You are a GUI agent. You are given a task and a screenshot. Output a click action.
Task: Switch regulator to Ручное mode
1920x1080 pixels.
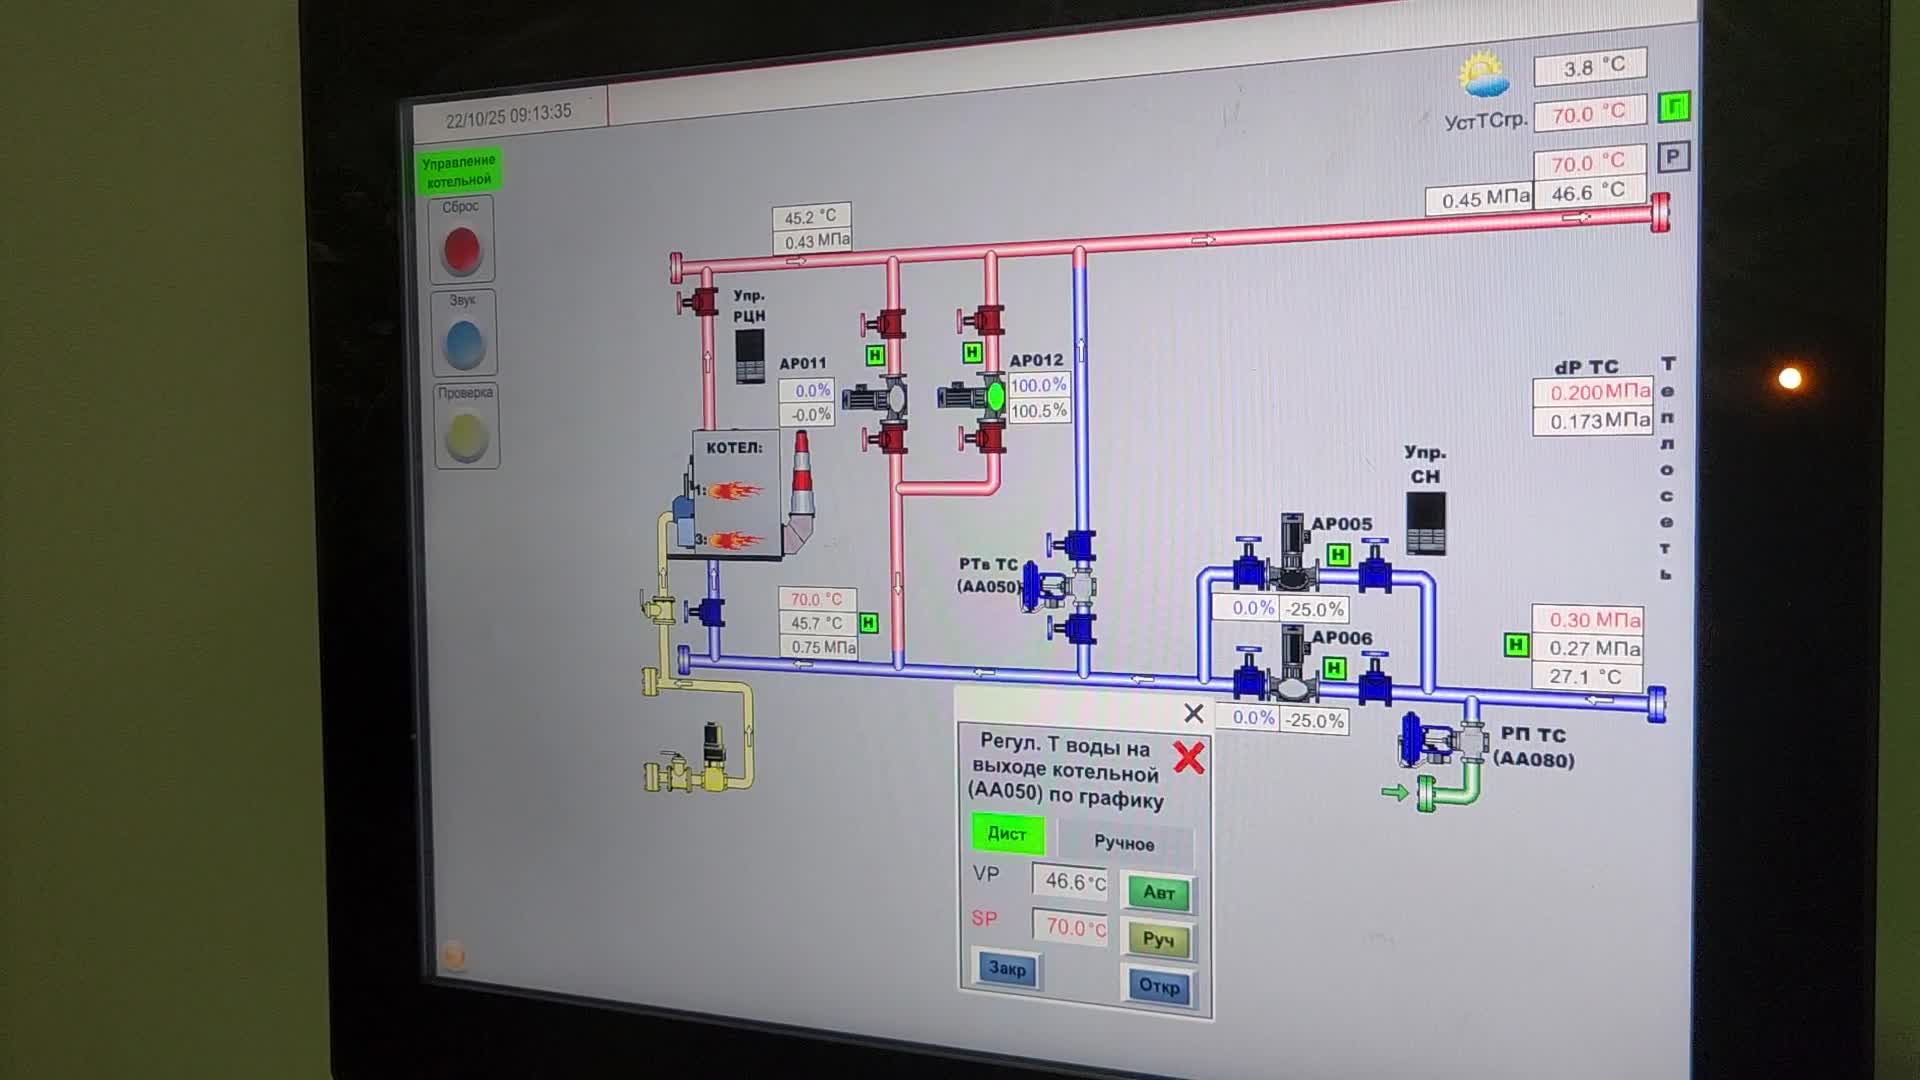coord(1124,843)
